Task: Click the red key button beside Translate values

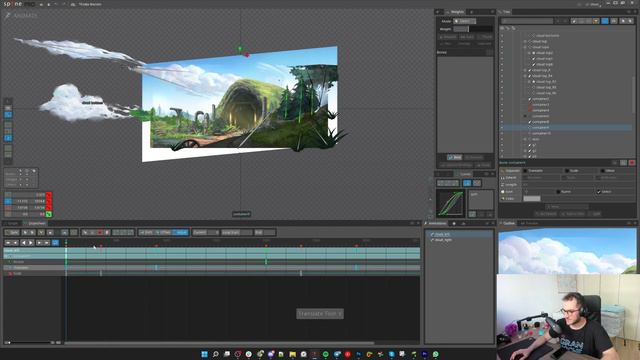Action: 49,201
